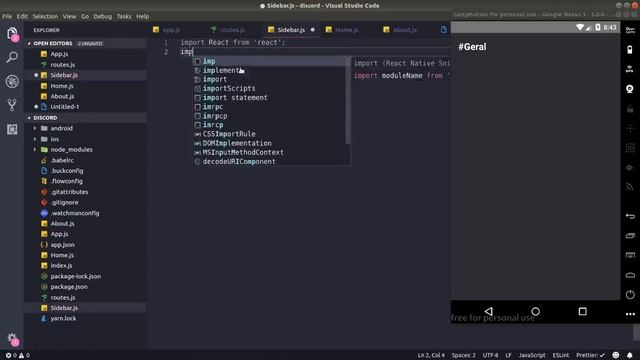Click line 1 import React code
The width and height of the screenshot is (640, 360).
click(x=233, y=42)
